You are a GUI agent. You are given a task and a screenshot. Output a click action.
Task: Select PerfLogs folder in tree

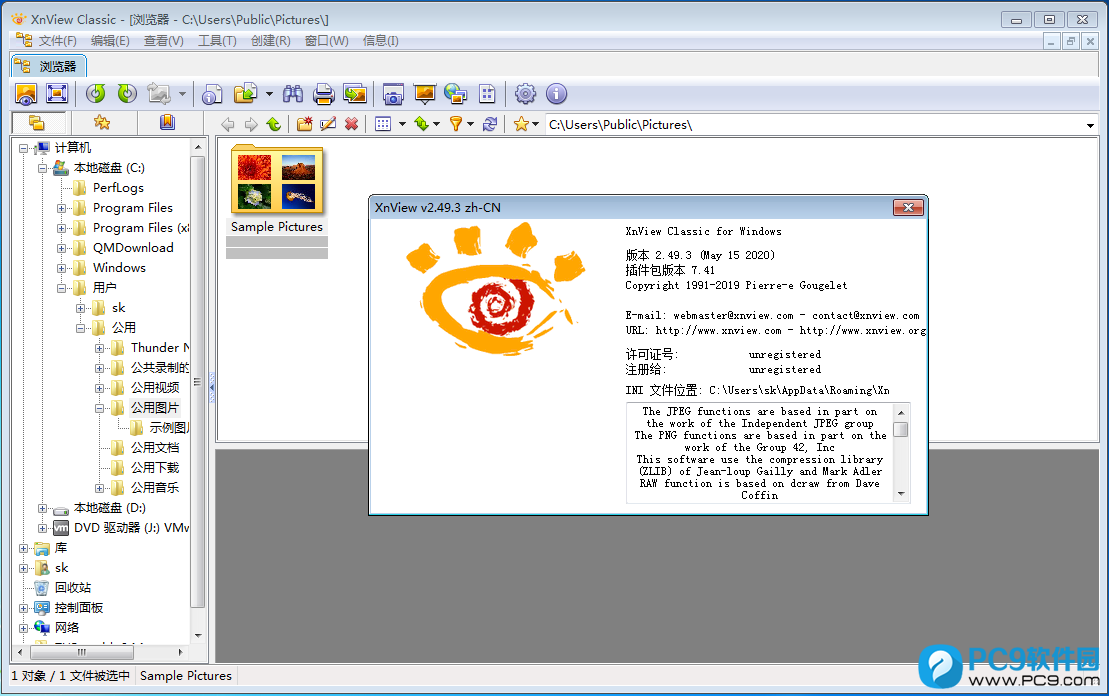tap(118, 188)
